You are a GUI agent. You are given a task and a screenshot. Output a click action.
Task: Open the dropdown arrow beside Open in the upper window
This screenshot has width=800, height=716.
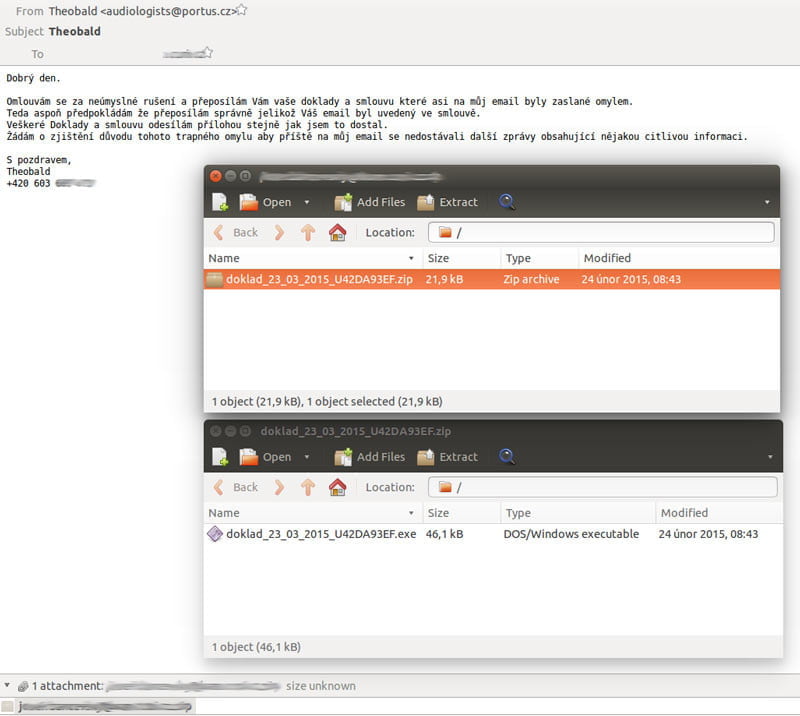(307, 202)
